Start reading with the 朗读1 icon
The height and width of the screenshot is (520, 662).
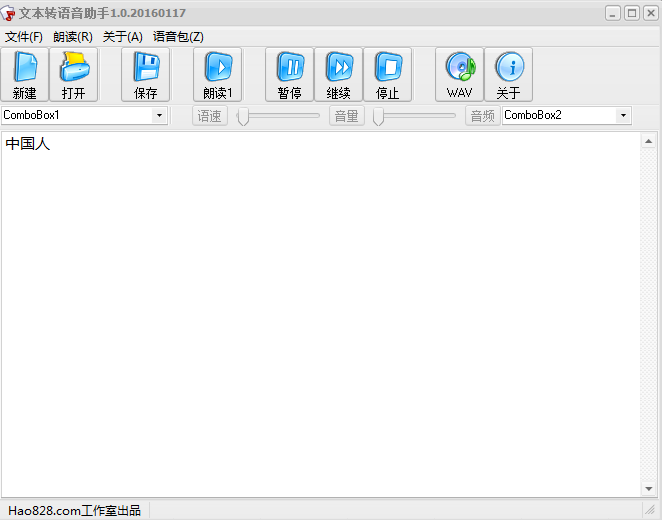coord(218,74)
